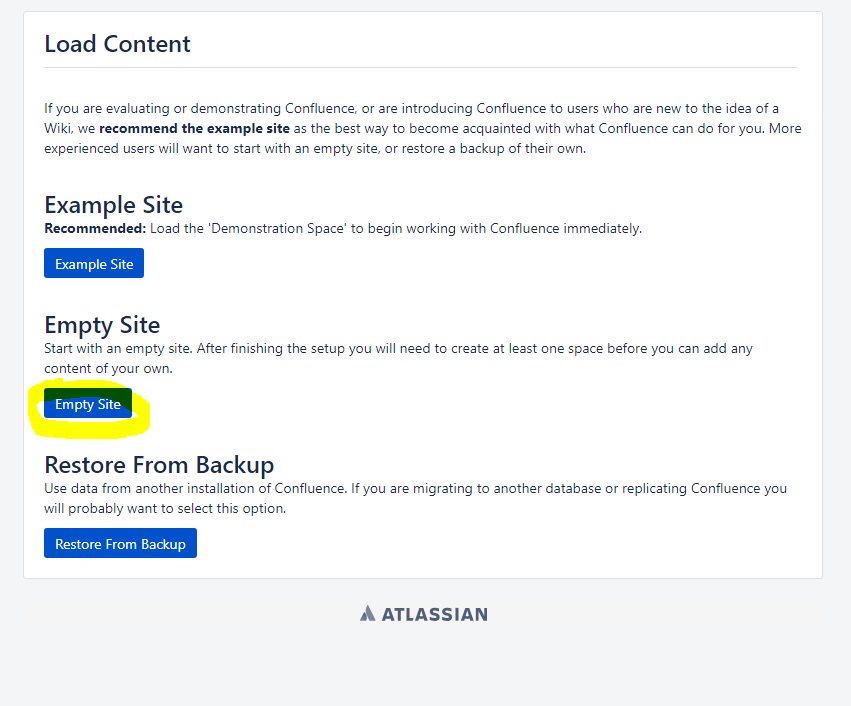Screen dimensions: 851x706
Task: Click the Atlassian logo in footer
Action: click(x=424, y=614)
